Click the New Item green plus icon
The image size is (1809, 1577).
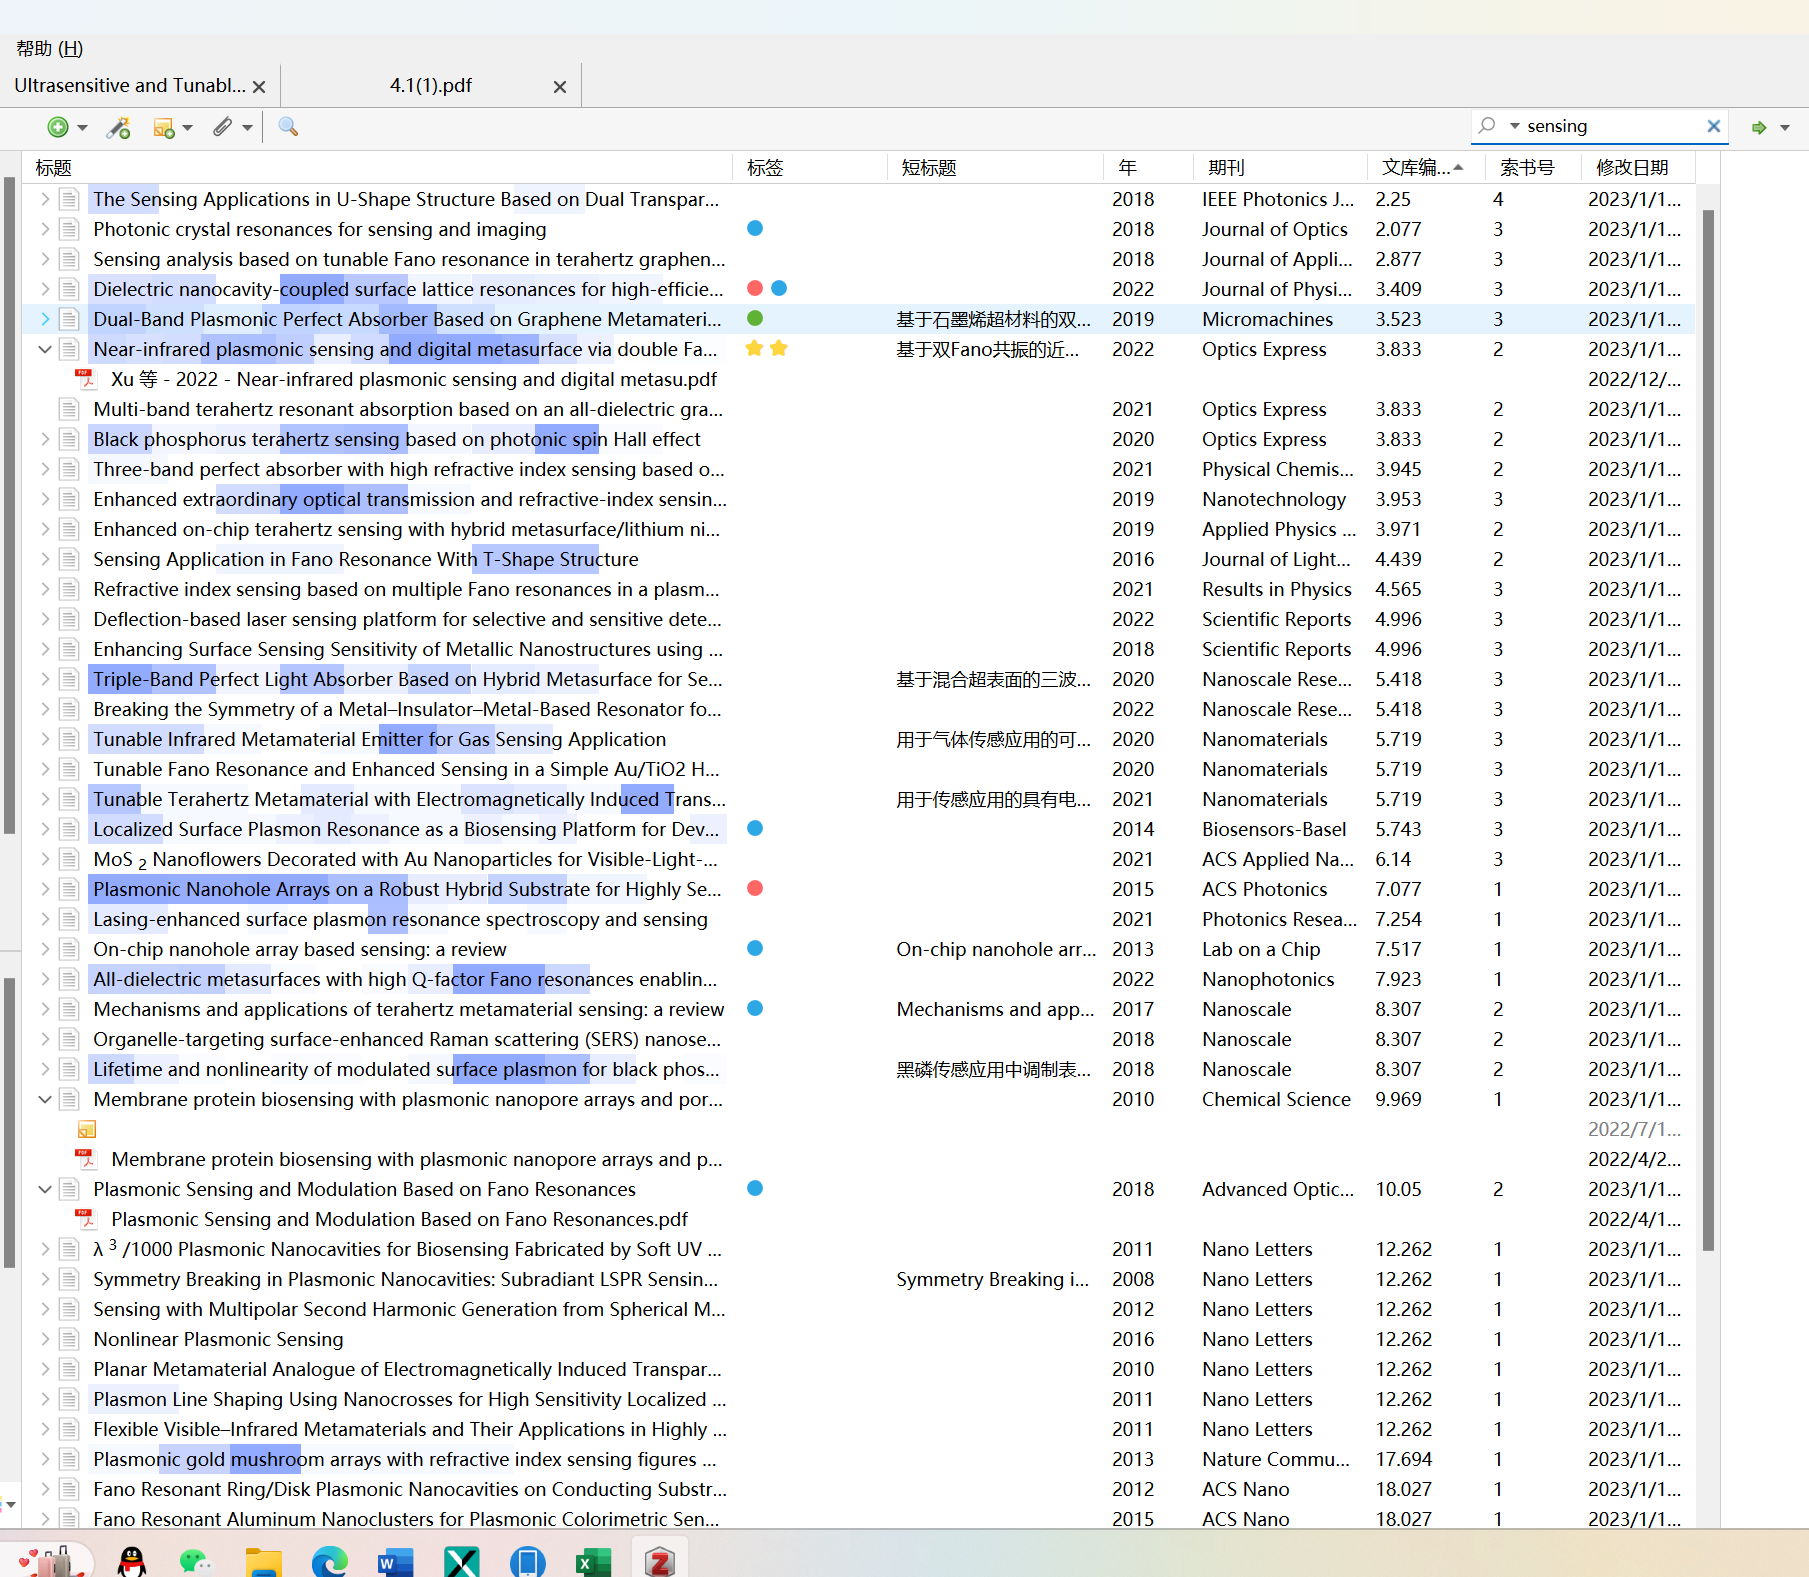click(57, 127)
